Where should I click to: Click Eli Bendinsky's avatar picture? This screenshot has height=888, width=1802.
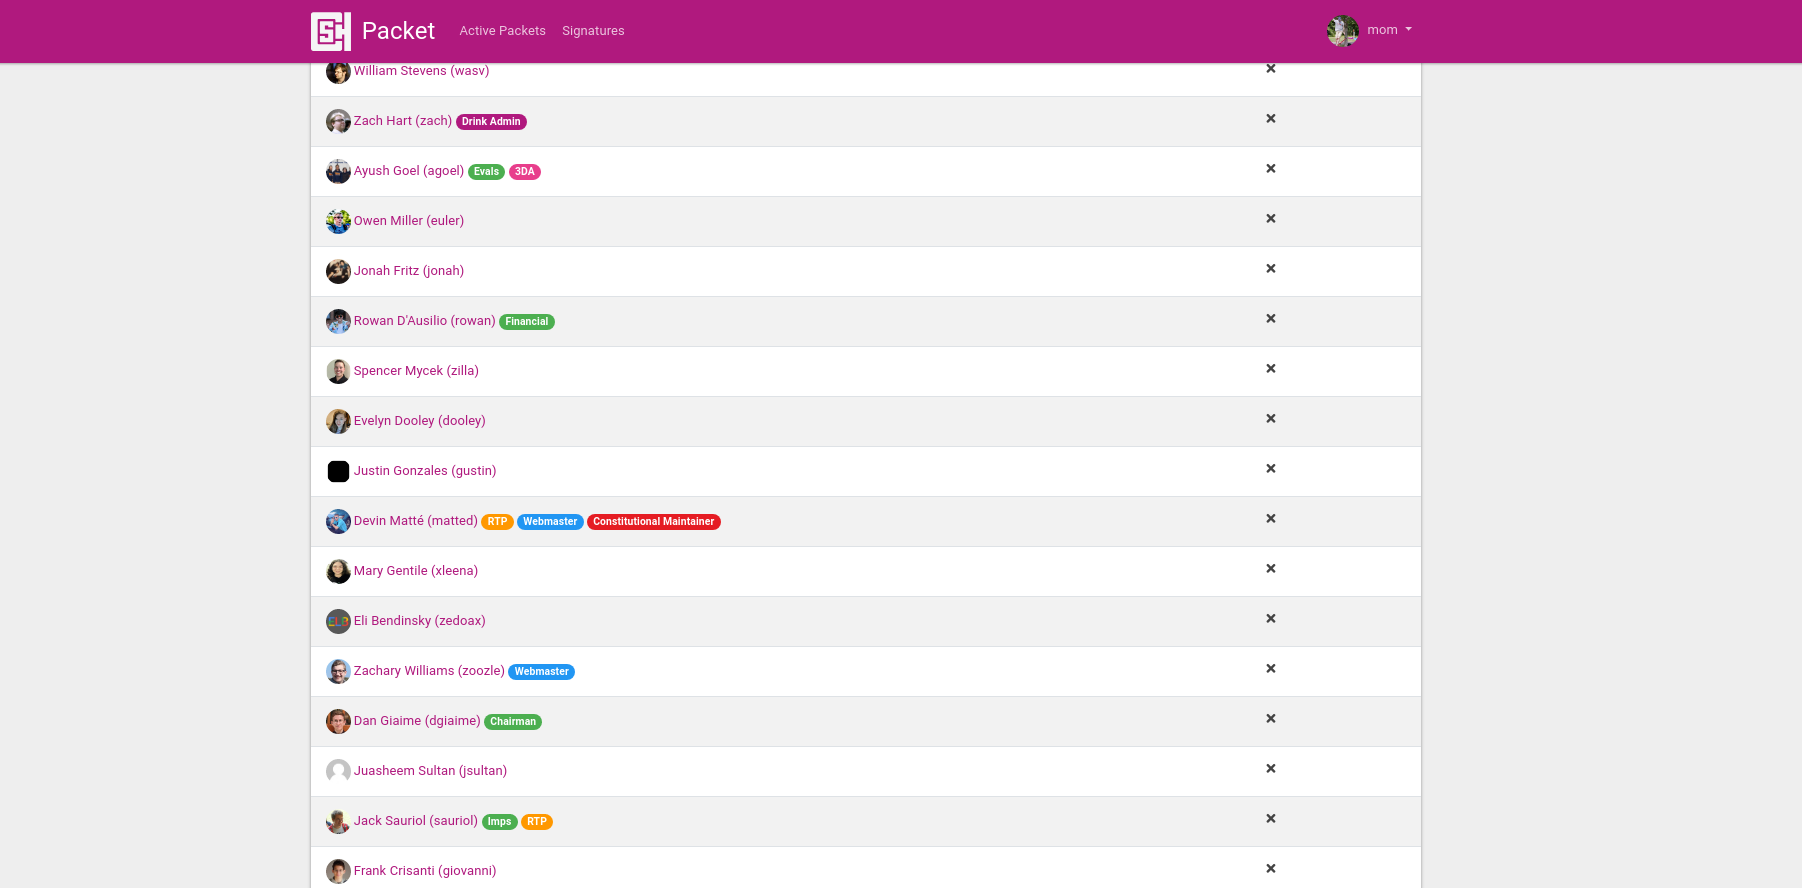pyautogui.click(x=338, y=621)
